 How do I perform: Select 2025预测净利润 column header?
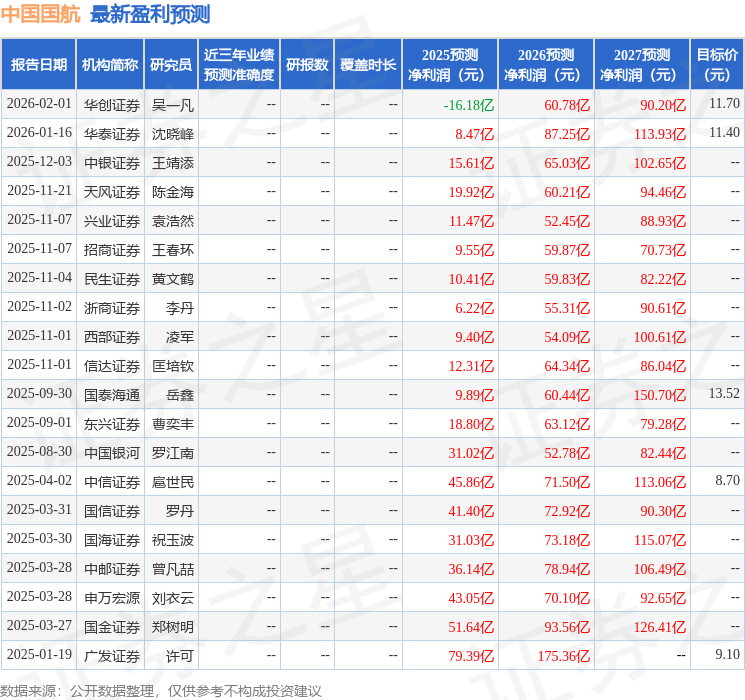click(x=450, y=64)
